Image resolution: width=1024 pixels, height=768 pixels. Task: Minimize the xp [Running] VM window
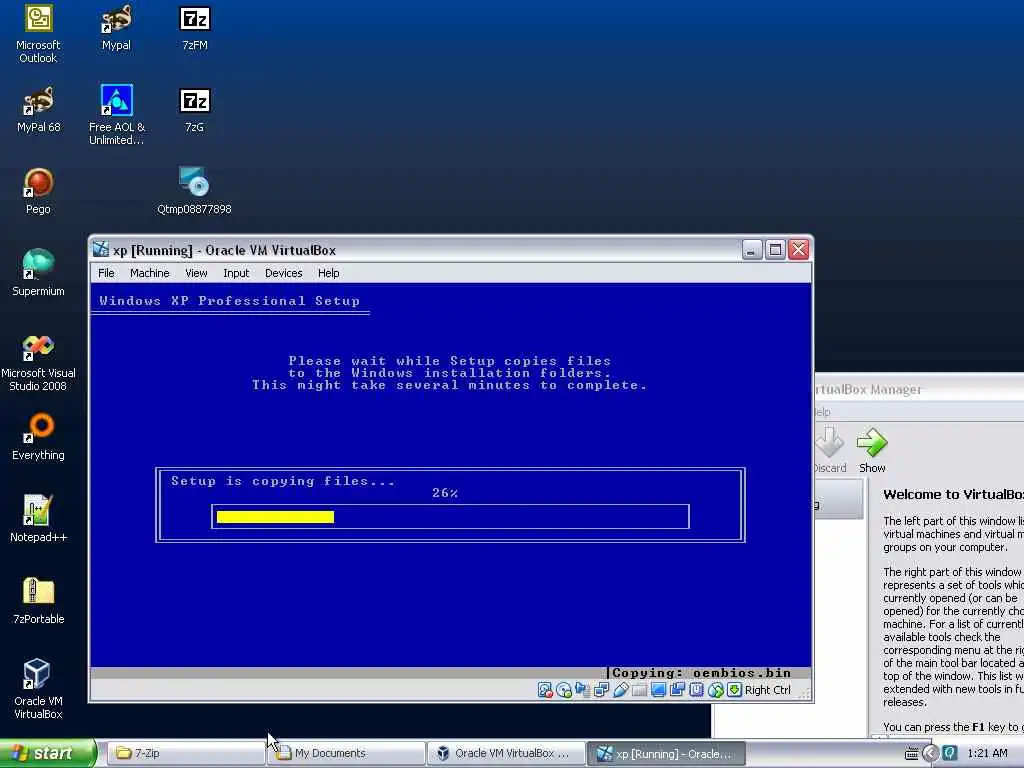pyautogui.click(x=752, y=249)
